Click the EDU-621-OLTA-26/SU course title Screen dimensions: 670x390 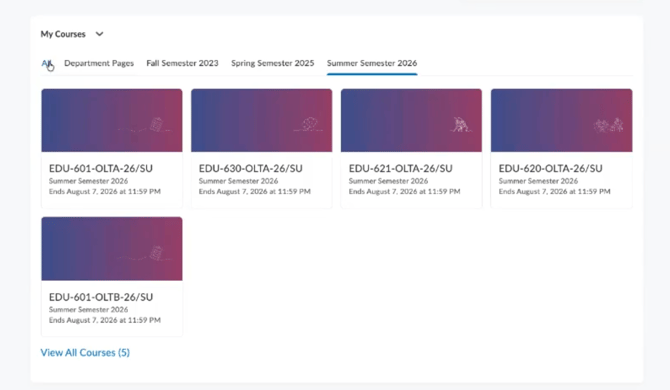[x=400, y=168]
